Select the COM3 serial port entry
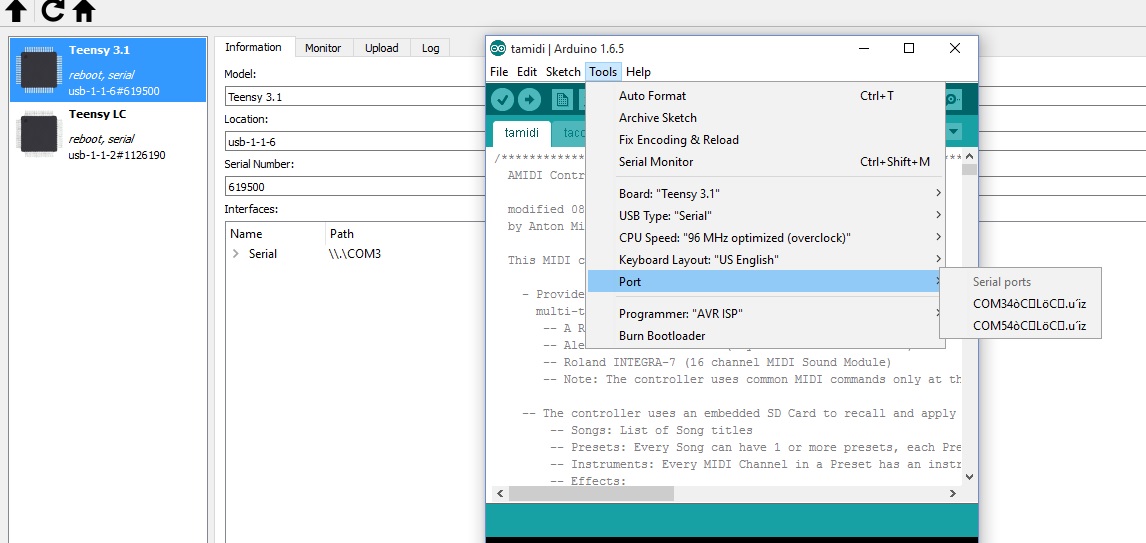The width and height of the screenshot is (1146, 543). (x=1020, y=304)
